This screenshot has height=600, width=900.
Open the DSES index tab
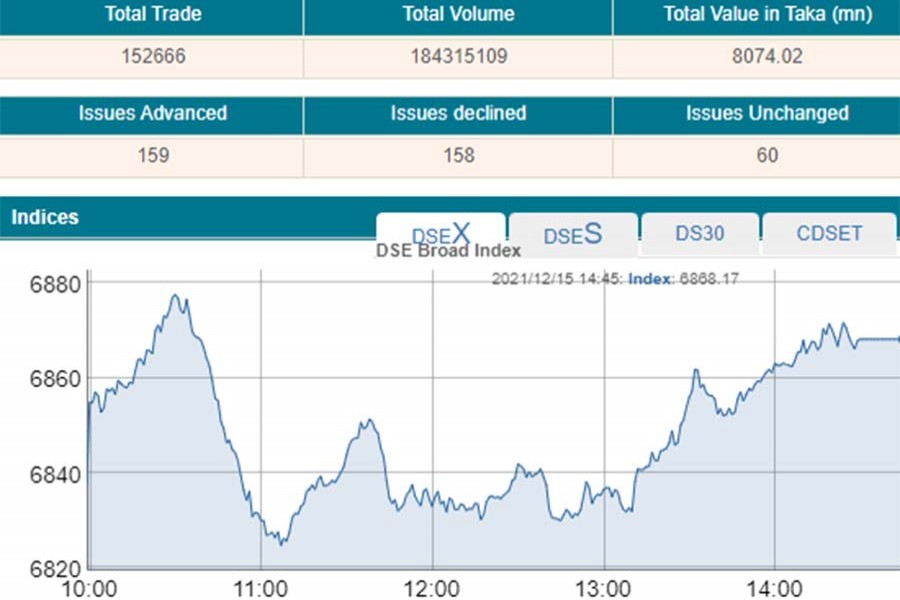[573, 234]
